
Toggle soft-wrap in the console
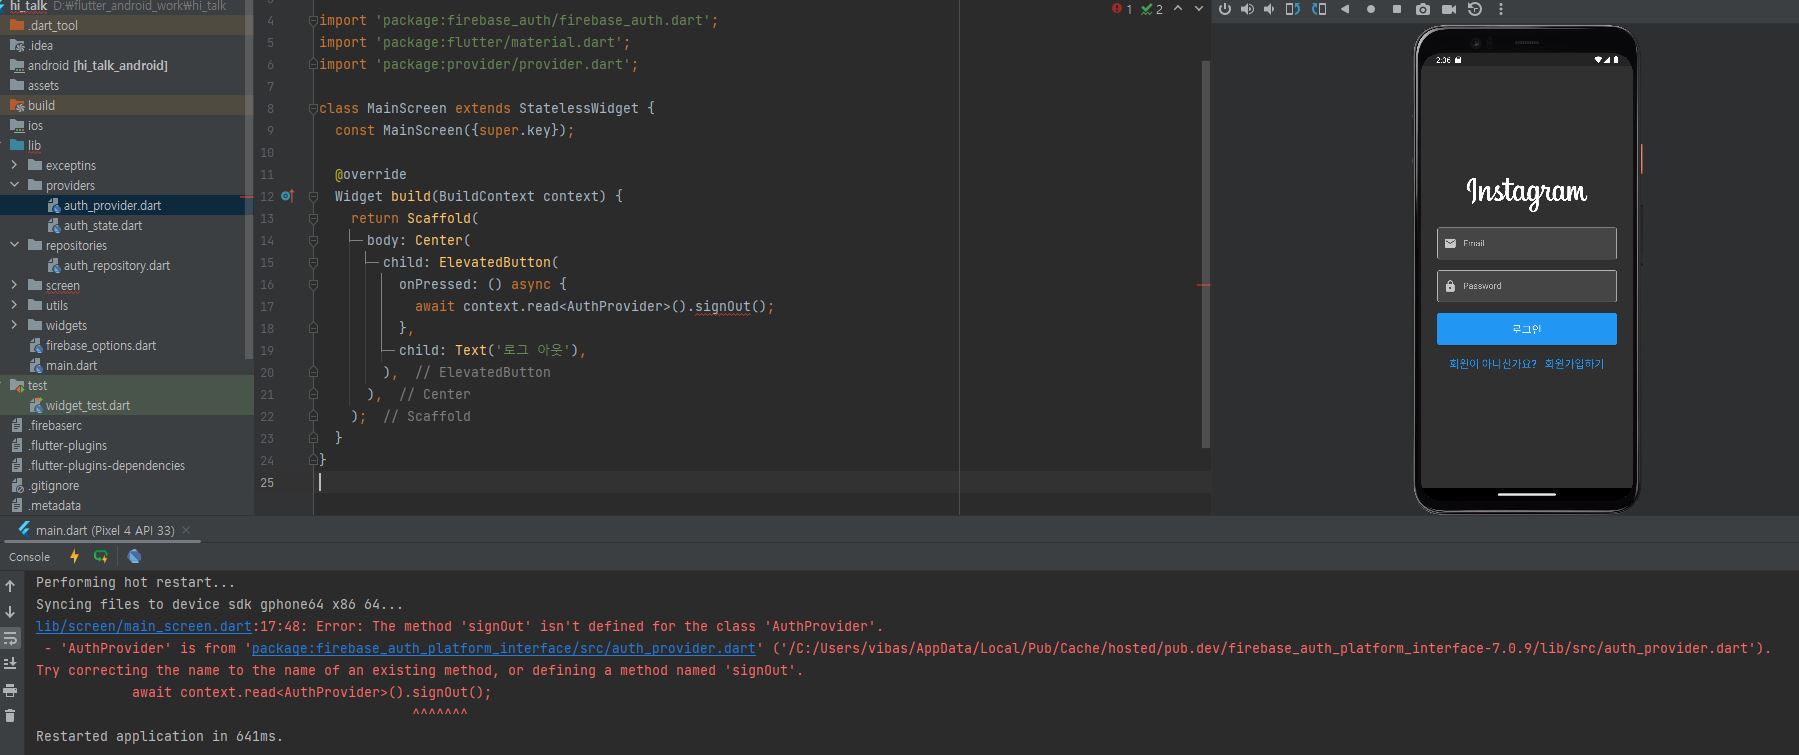pos(10,638)
